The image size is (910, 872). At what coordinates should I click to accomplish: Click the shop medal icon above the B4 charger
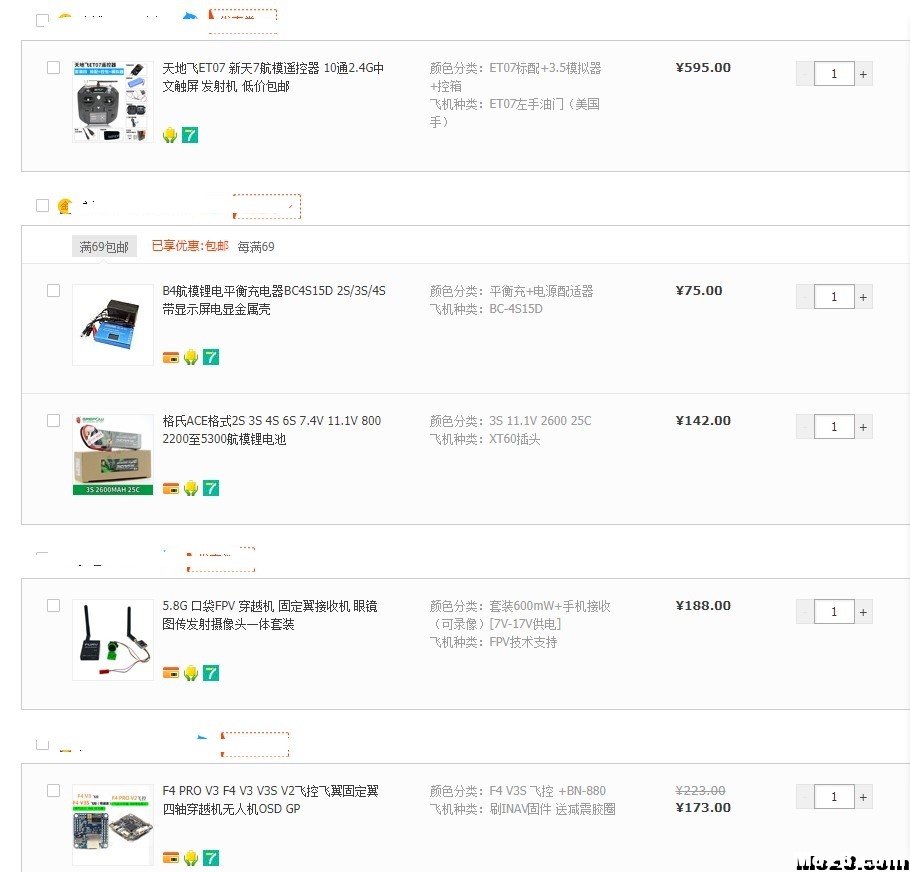(x=65, y=207)
